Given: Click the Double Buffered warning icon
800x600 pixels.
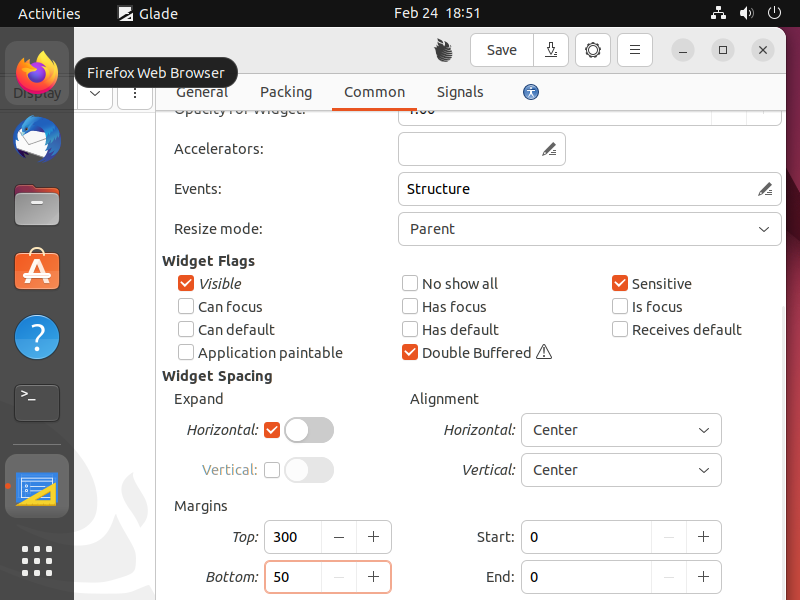Looking at the screenshot, I should tap(544, 352).
